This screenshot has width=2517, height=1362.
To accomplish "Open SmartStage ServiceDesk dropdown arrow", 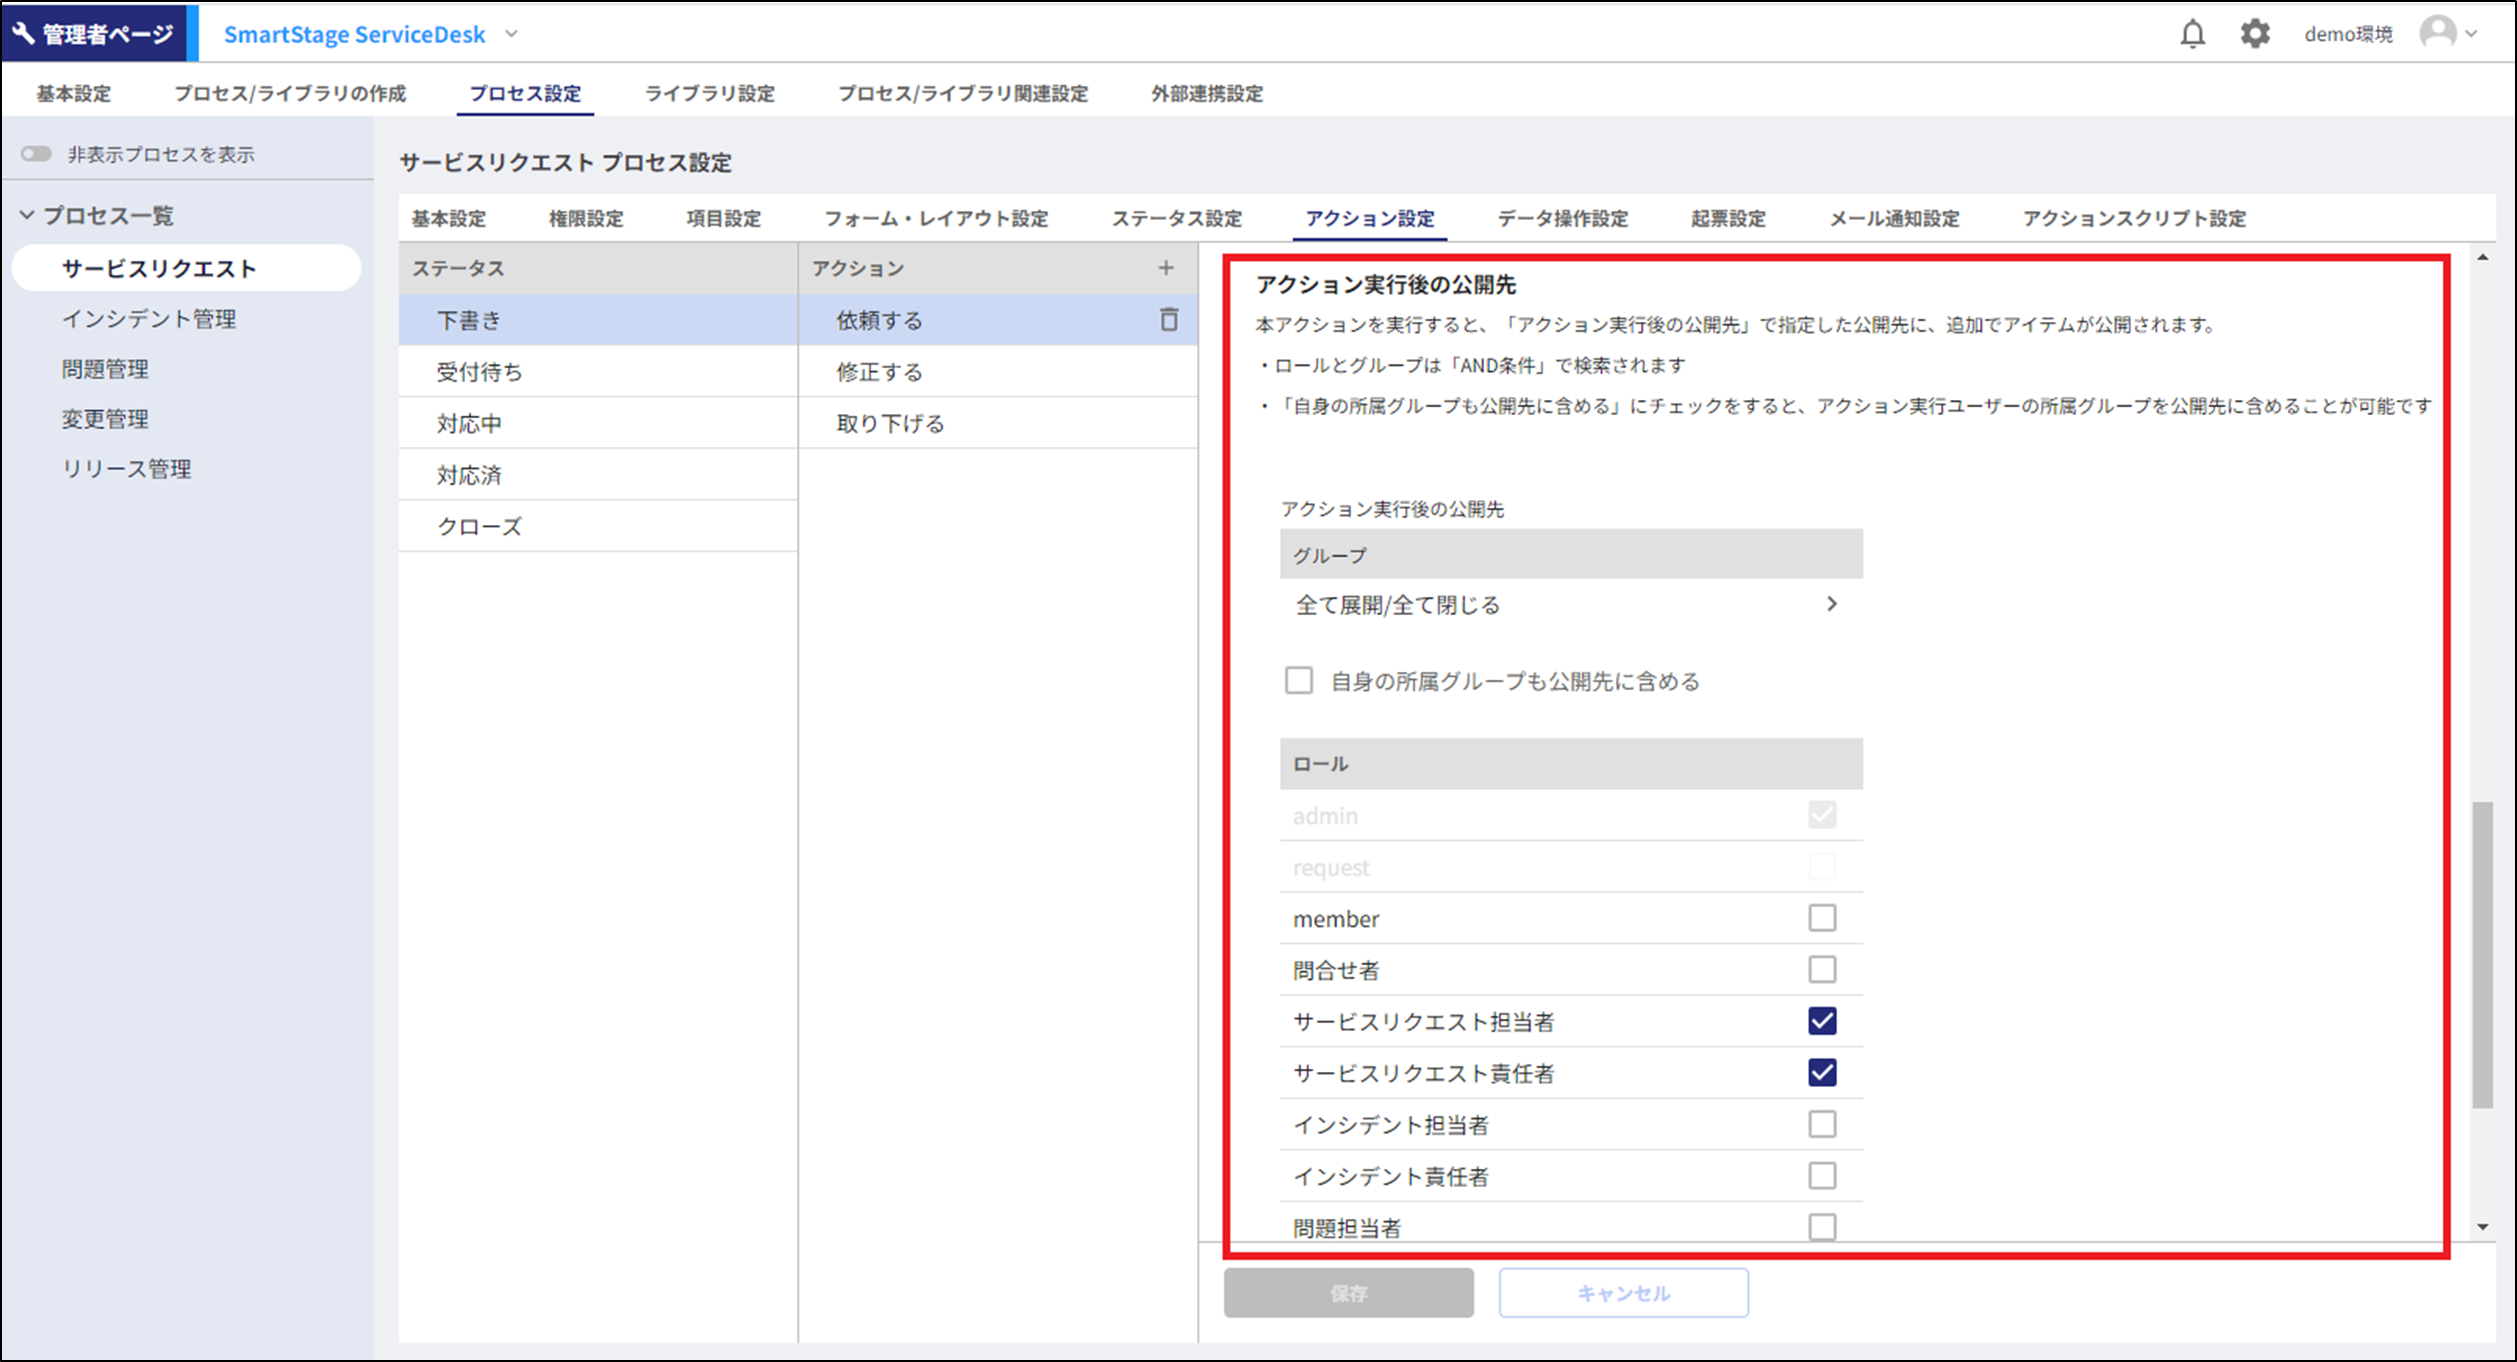I will pos(512,34).
